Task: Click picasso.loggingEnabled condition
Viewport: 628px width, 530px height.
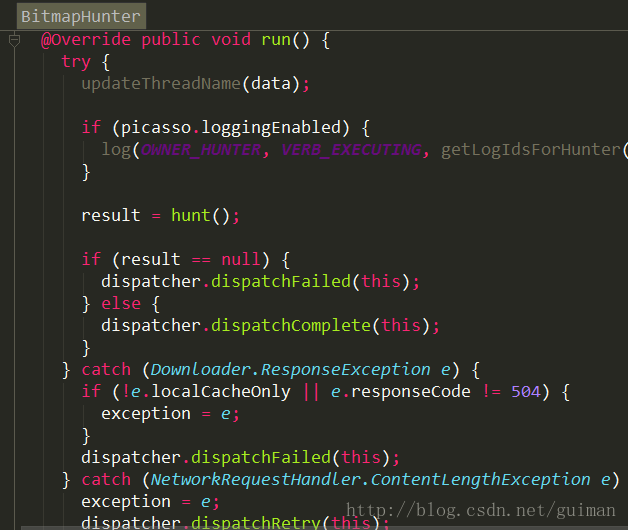Action: click(231, 128)
